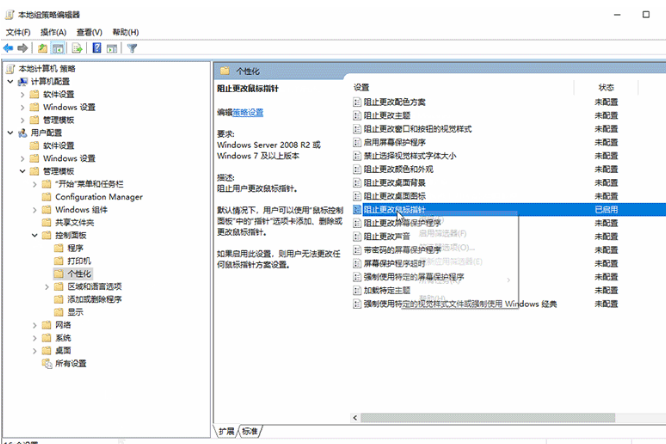This screenshot has height=444, width=666.
Task: Select the 阻止更改声音 policy
Action: pyautogui.click(x=387, y=237)
